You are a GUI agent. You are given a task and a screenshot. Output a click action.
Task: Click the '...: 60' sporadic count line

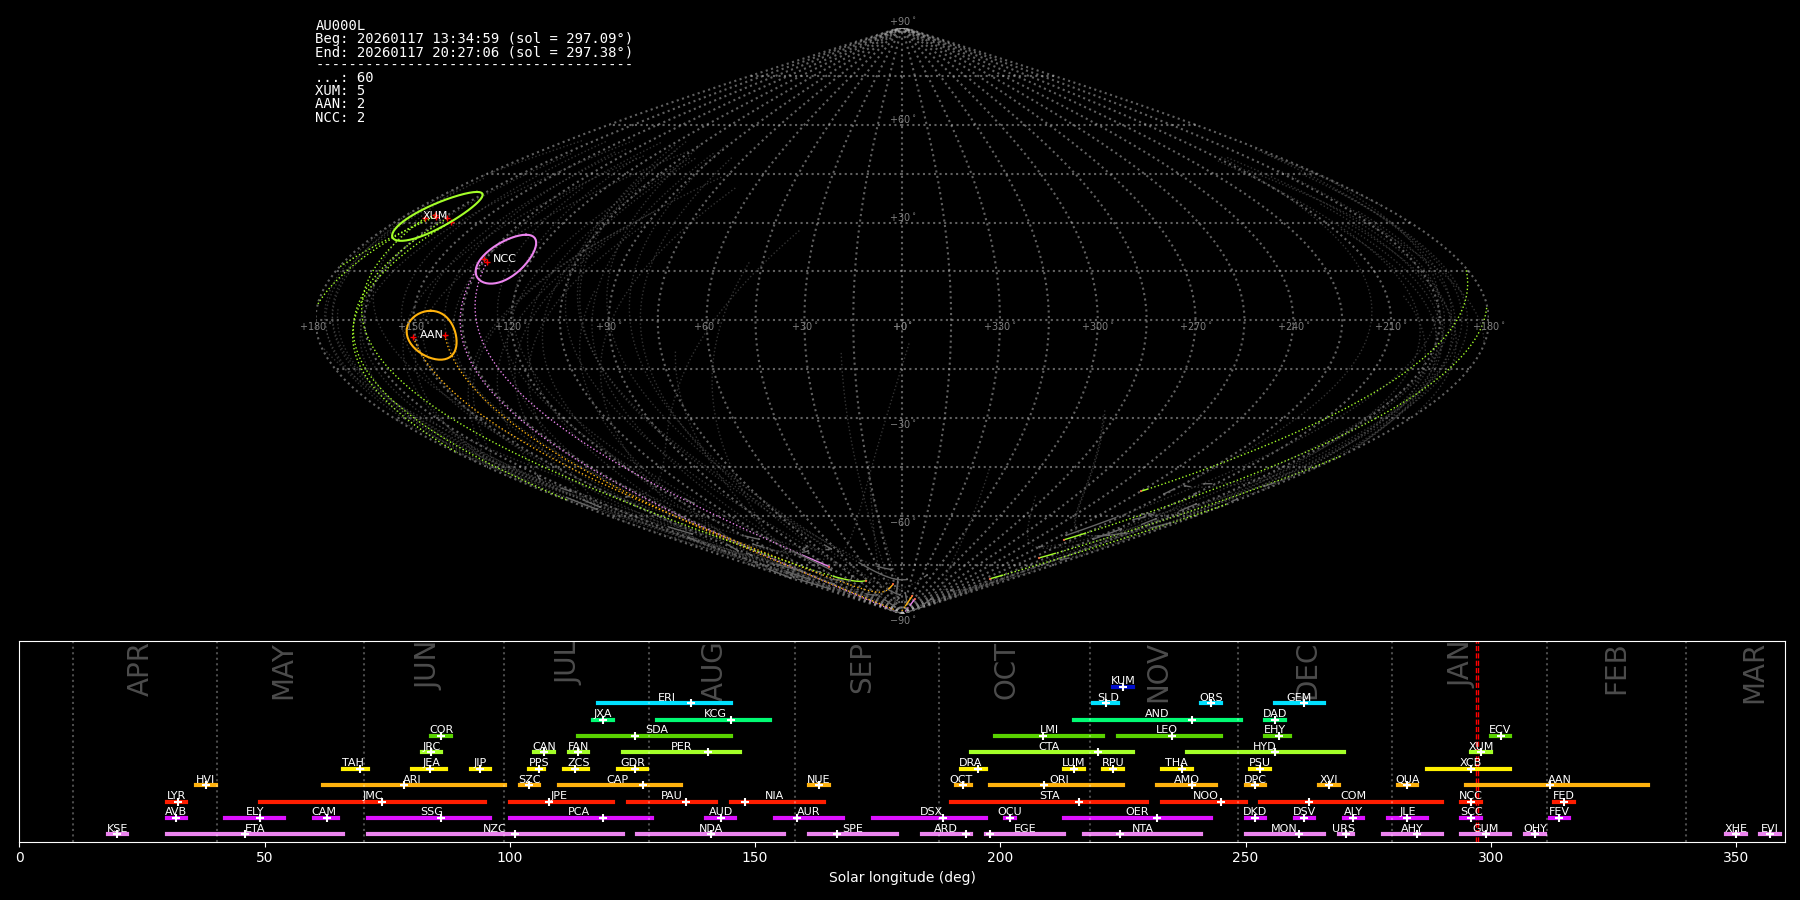coord(344,78)
